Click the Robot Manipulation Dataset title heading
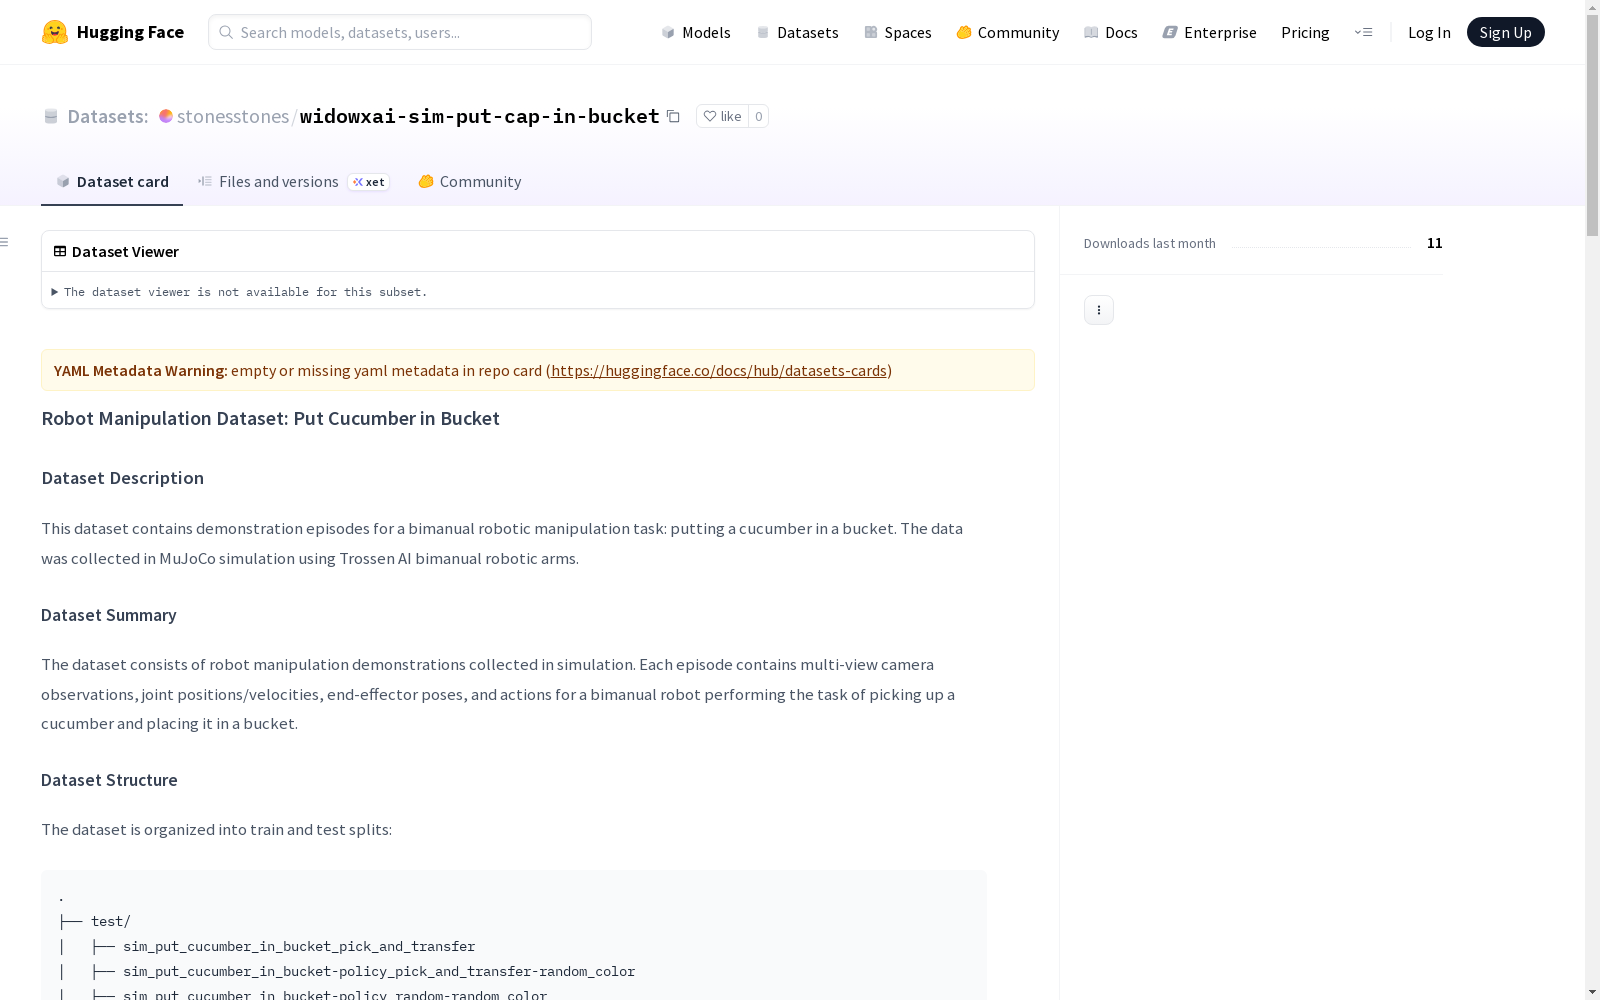This screenshot has height=1000, width=1600. (270, 418)
